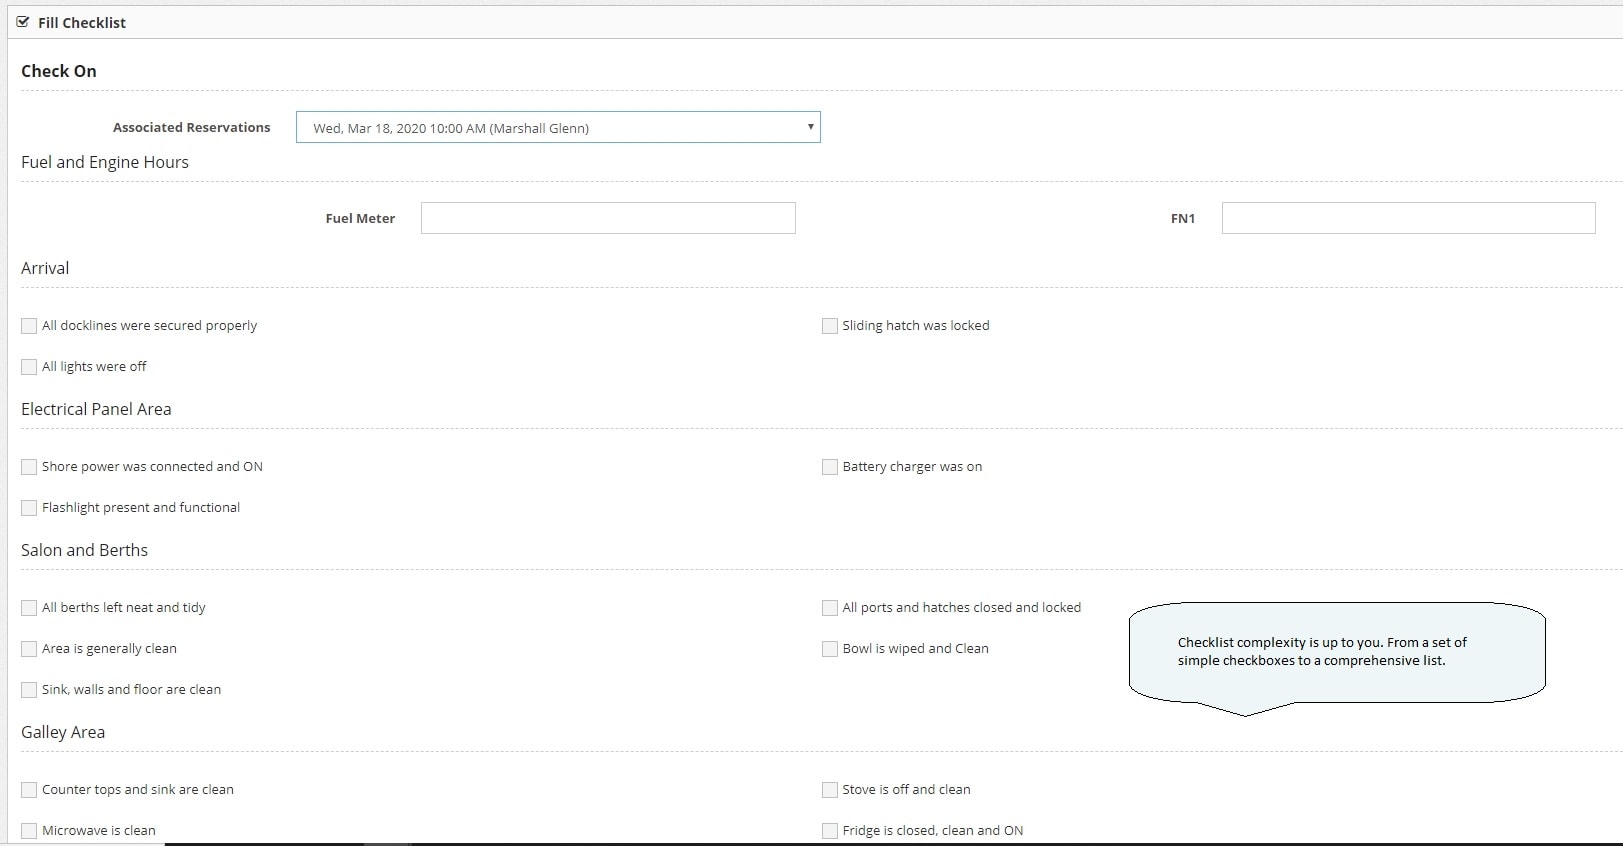Screen dimensions: 1623x846
Task: Click the FN1 input field
Action: (1408, 218)
